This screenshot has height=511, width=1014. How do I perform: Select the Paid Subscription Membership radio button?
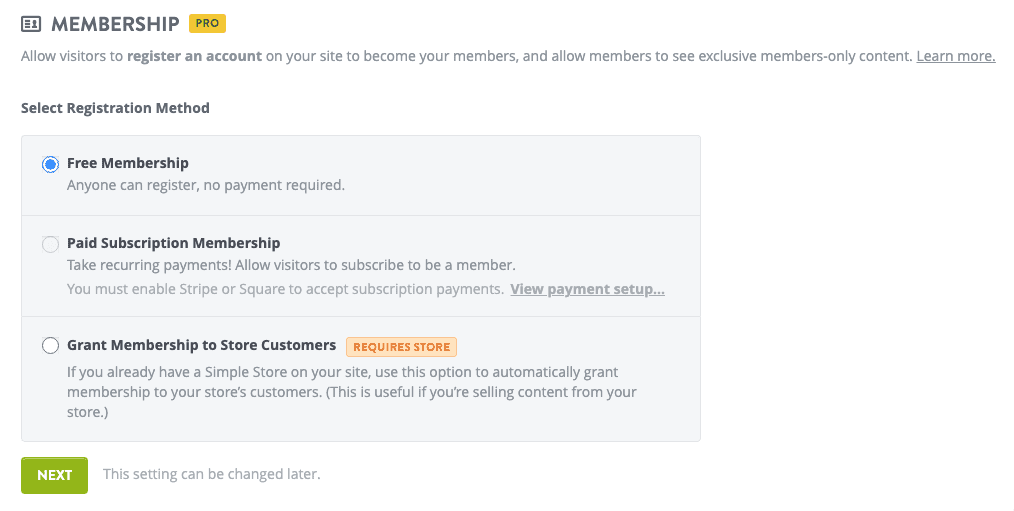(50, 244)
